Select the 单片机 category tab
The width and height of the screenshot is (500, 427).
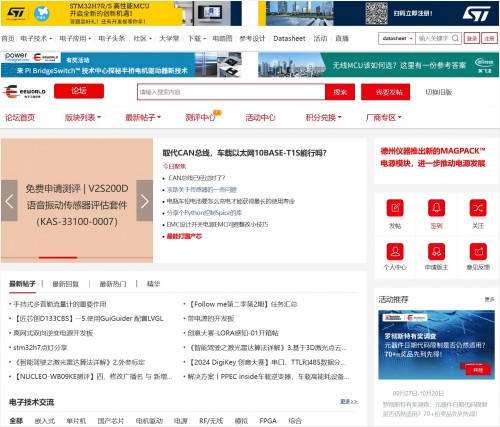[76, 421]
